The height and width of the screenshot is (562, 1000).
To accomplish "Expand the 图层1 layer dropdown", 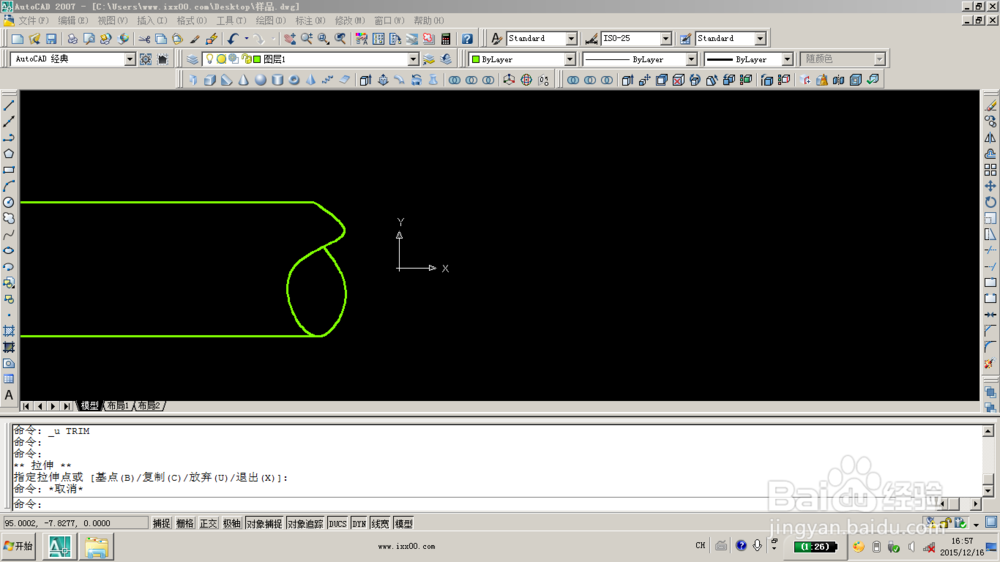I will [413, 59].
